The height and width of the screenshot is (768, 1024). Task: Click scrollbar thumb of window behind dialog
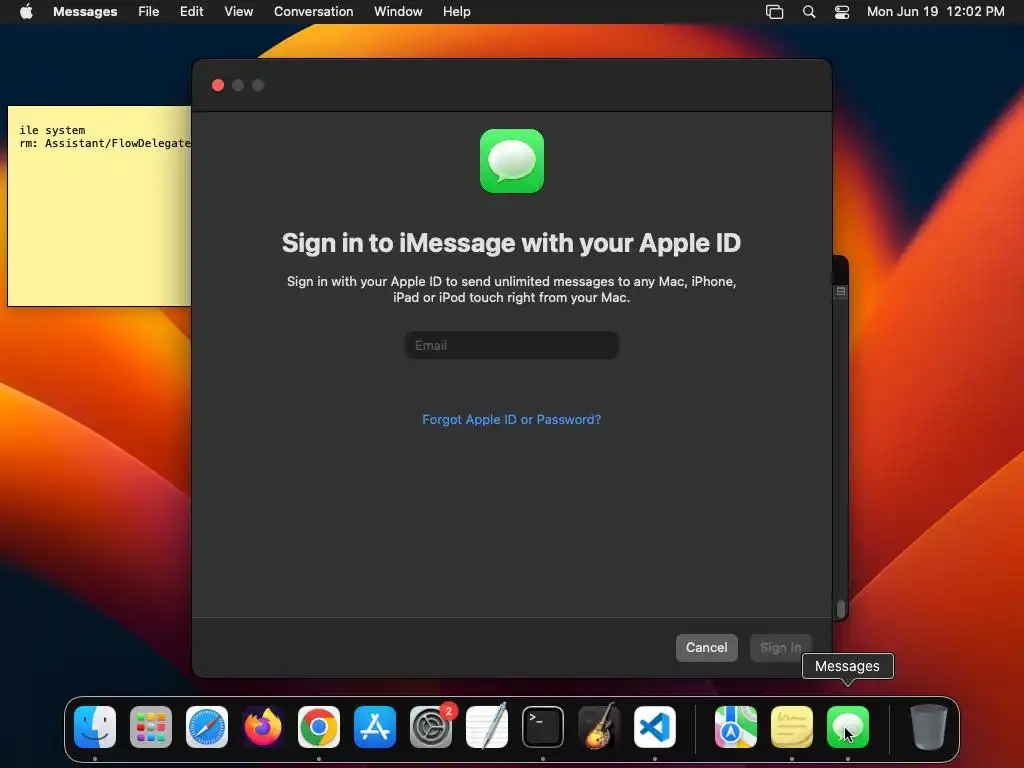pyautogui.click(x=840, y=609)
